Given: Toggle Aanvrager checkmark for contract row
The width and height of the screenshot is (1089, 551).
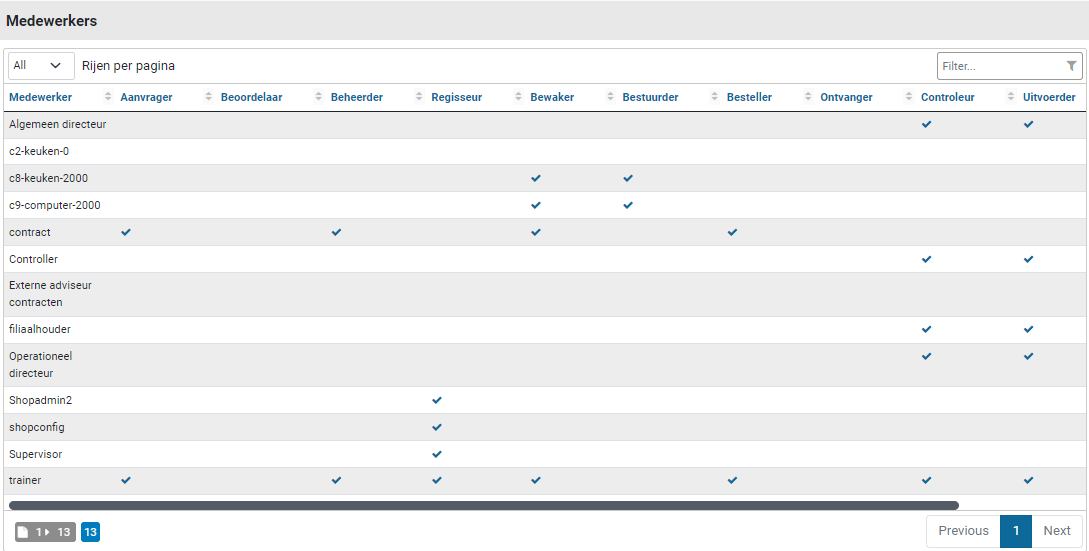Looking at the screenshot, I should [126, 232].
